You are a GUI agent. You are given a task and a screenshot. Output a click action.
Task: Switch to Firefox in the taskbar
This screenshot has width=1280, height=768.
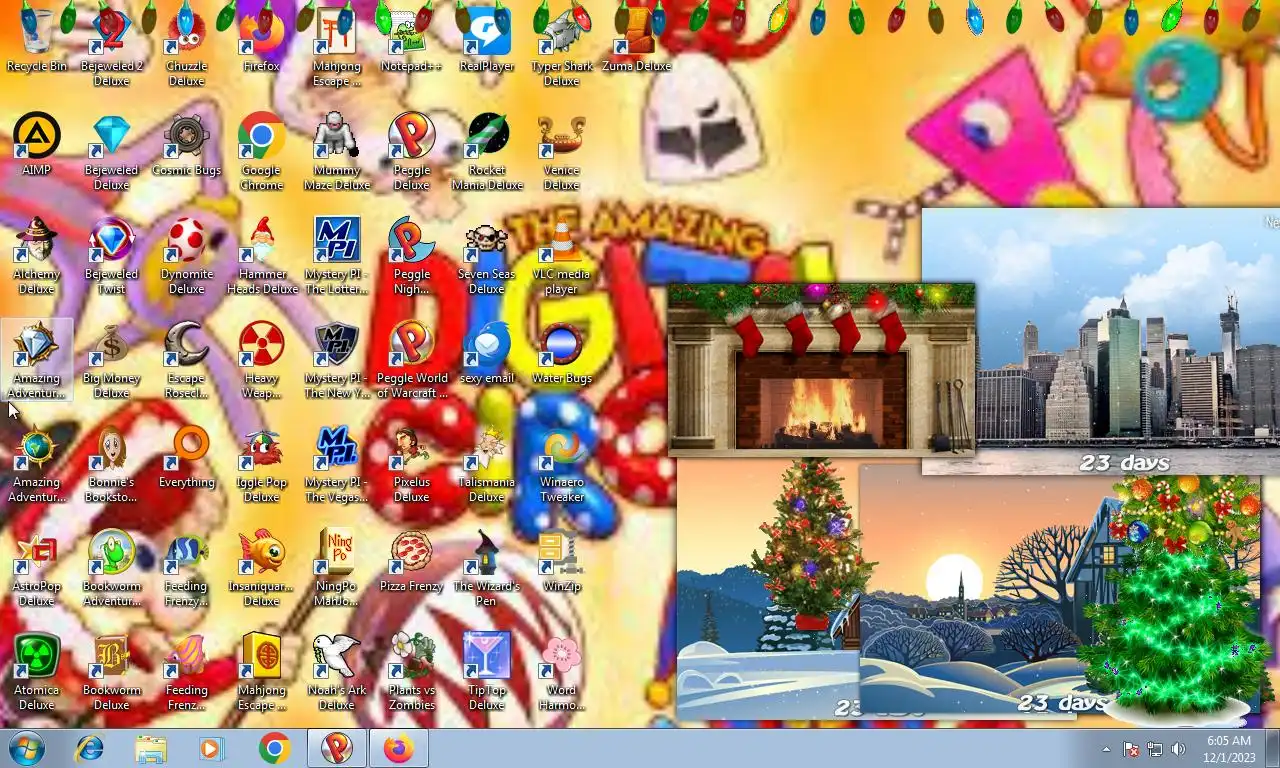point(398,748)
